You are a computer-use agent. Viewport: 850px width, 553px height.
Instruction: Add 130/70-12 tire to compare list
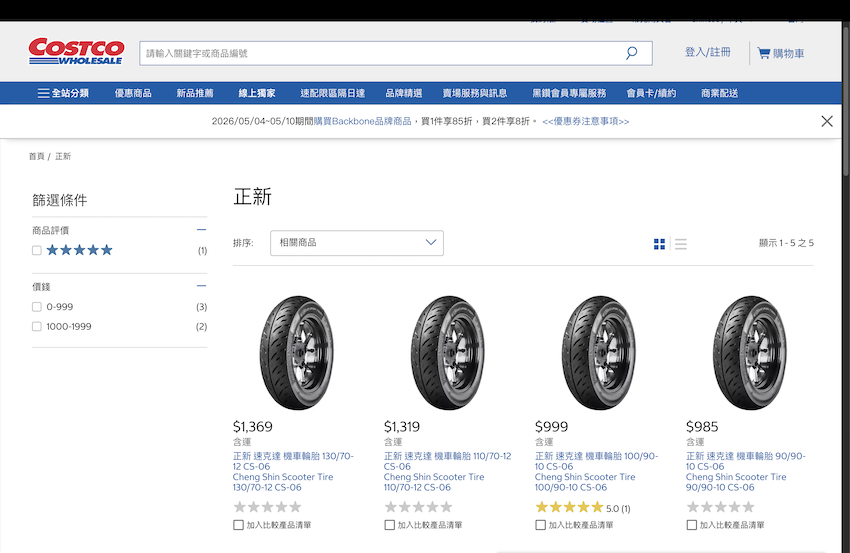[x=239, y=525]
